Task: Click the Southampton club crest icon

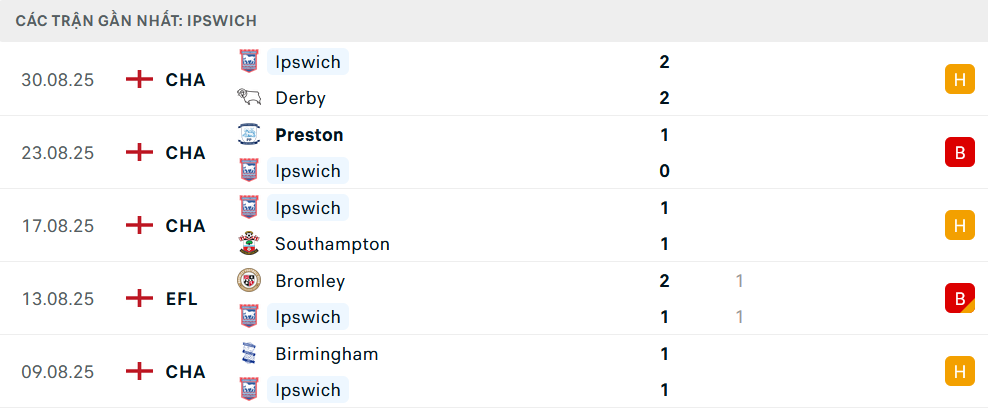Action: point(248,244)
